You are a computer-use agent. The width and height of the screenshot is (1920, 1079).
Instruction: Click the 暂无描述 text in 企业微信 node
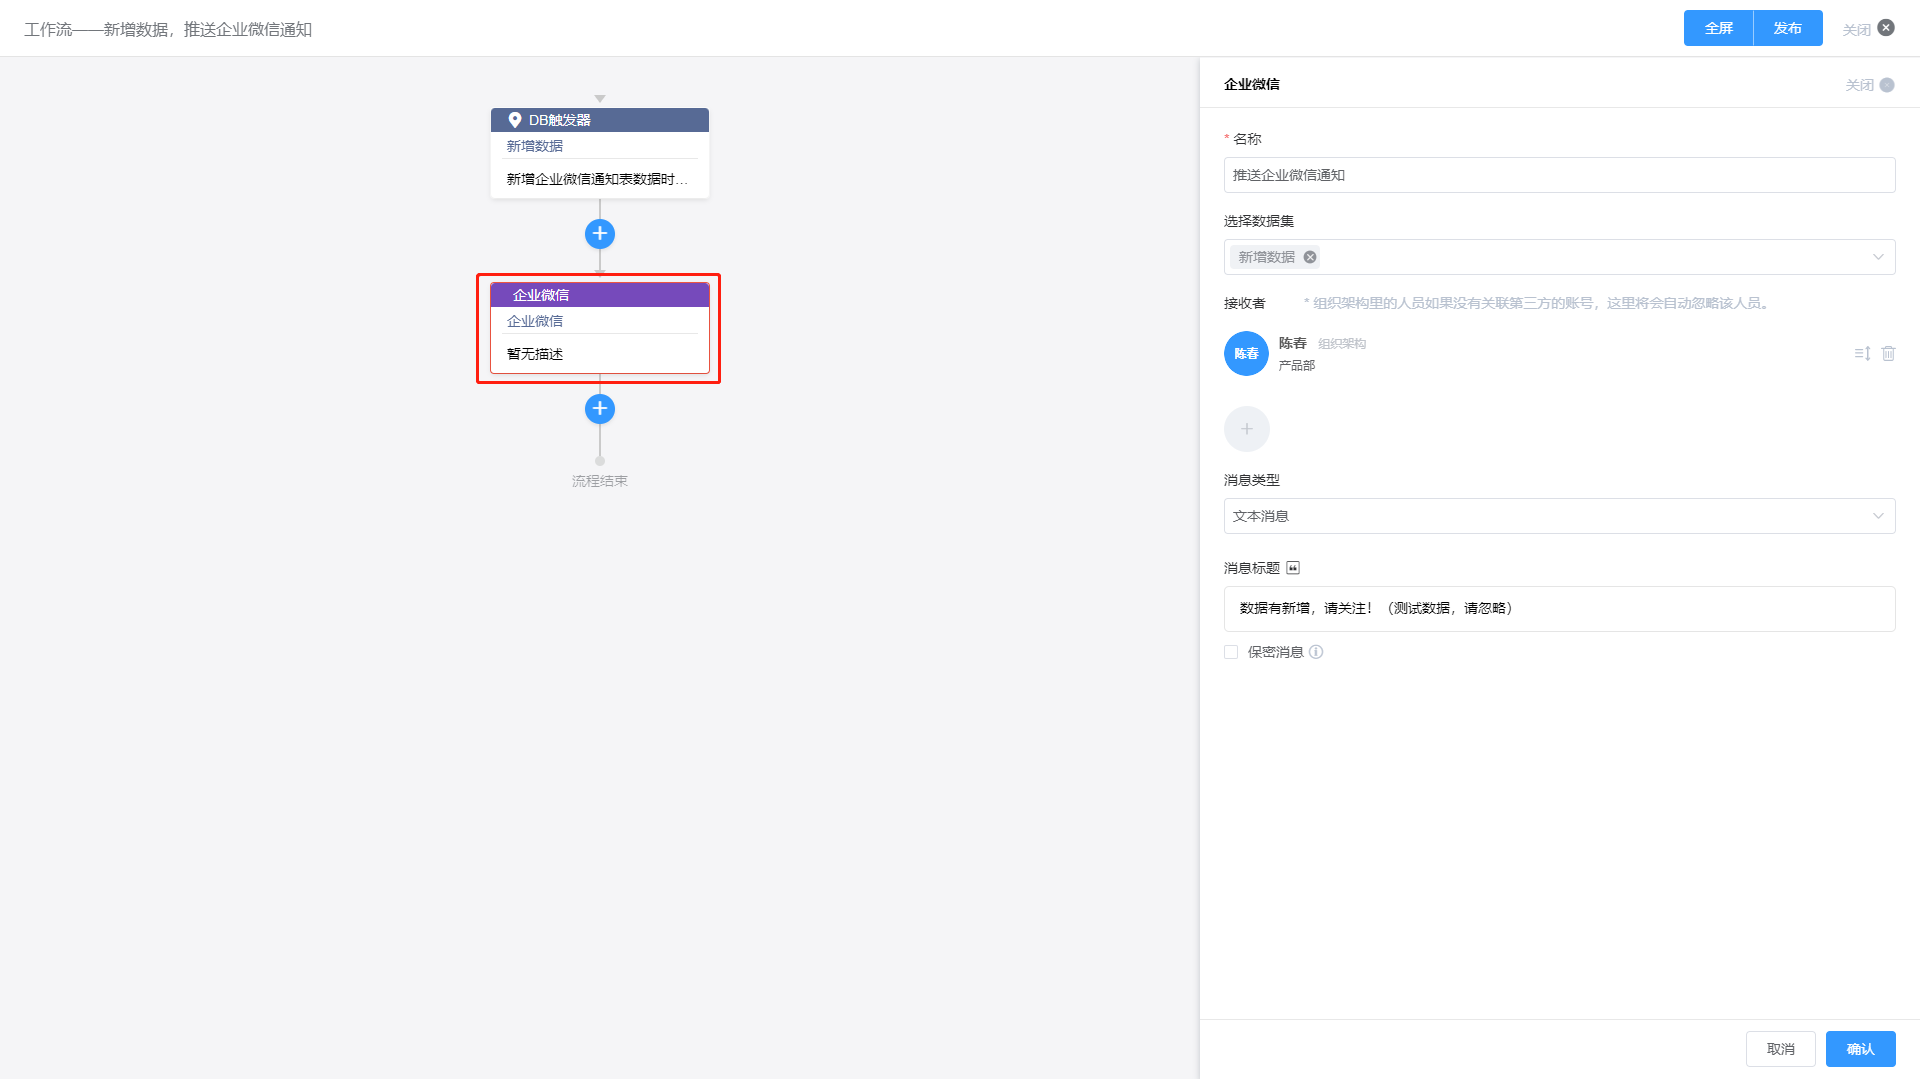pos(535,354)
